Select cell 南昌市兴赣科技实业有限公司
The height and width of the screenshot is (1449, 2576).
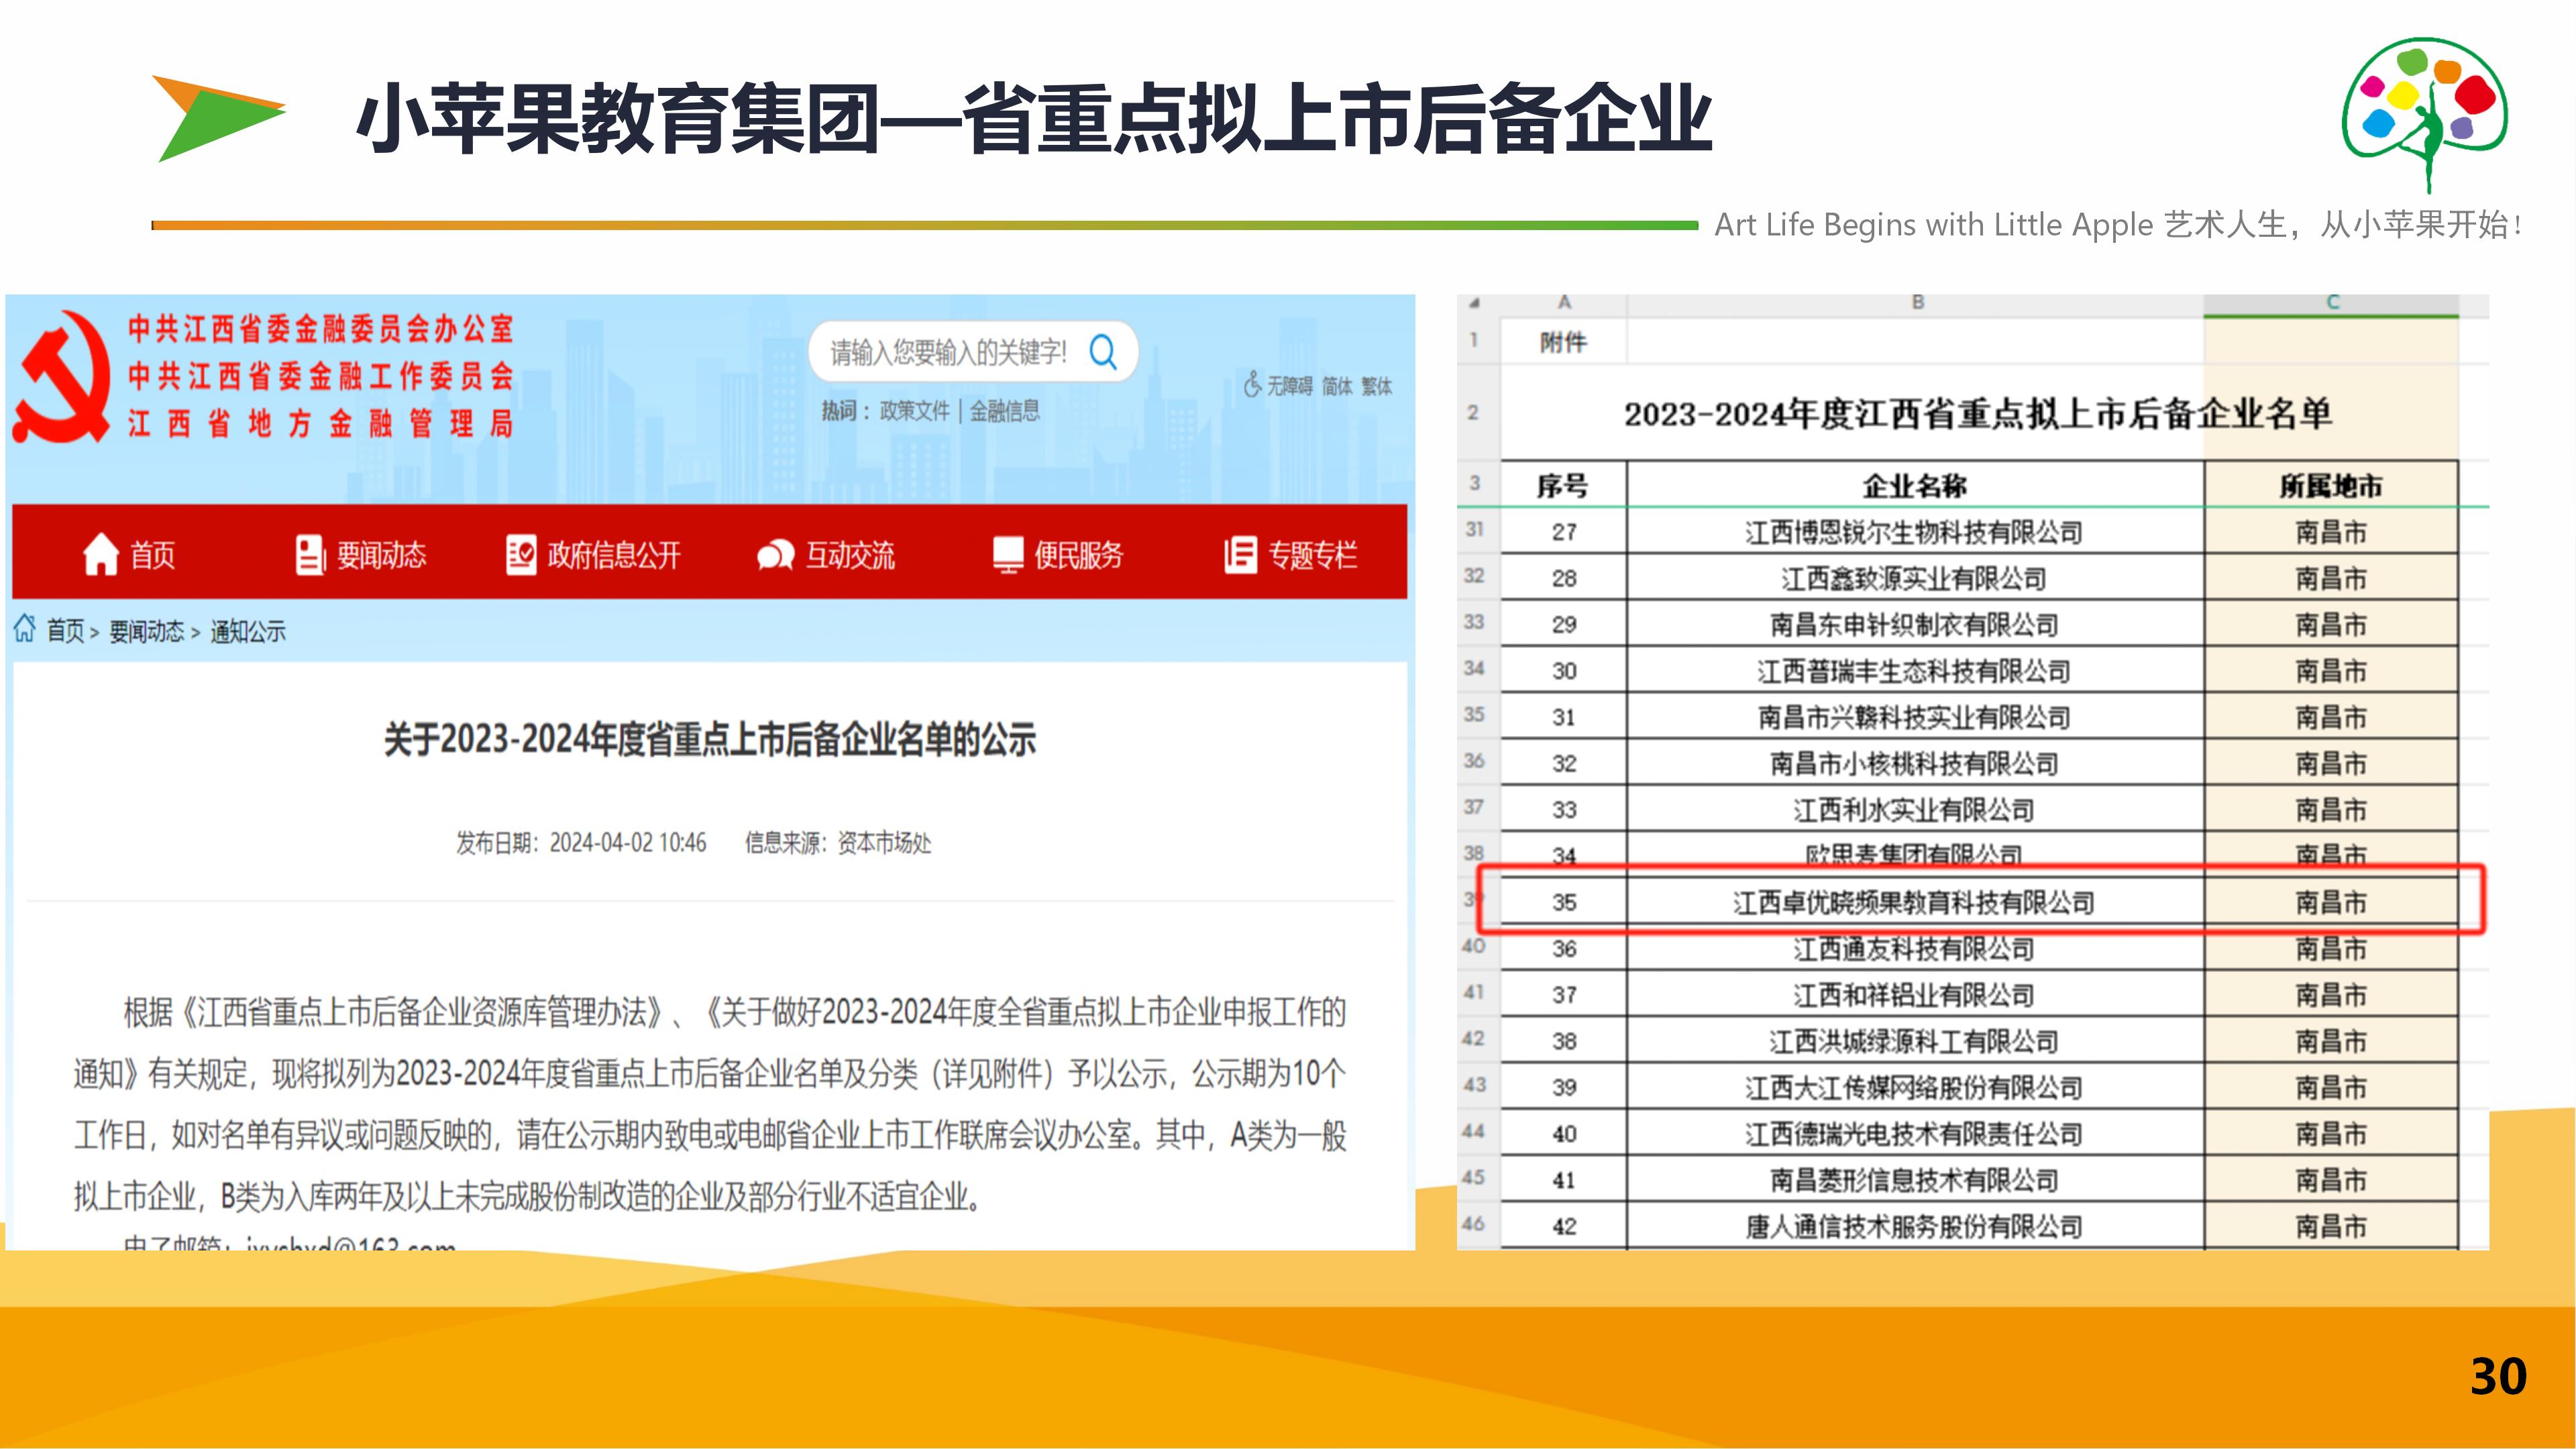[1915, 717]
